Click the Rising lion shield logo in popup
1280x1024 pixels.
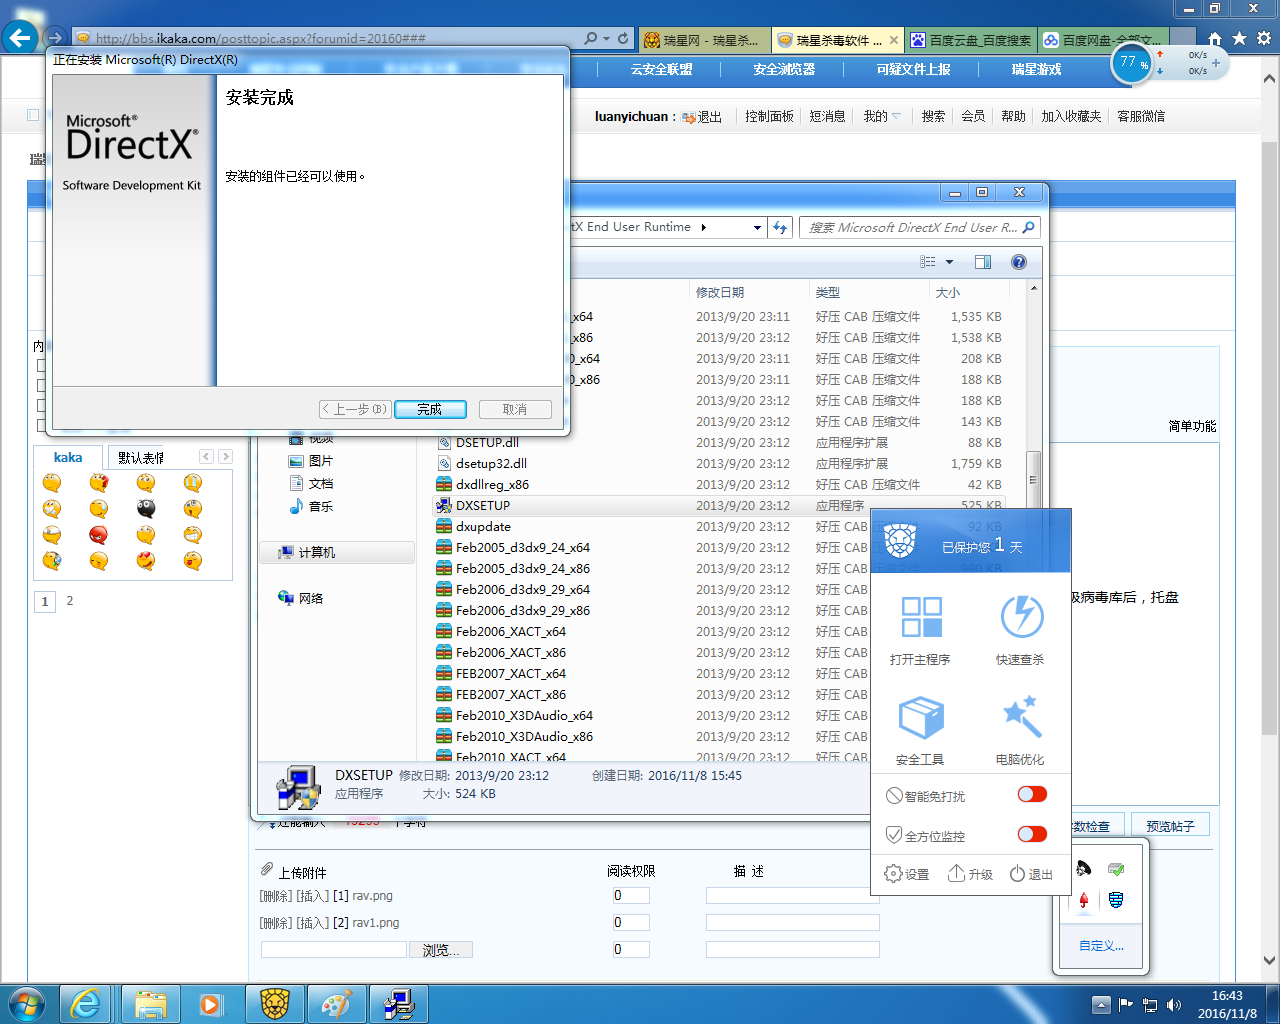pos(900,541)
